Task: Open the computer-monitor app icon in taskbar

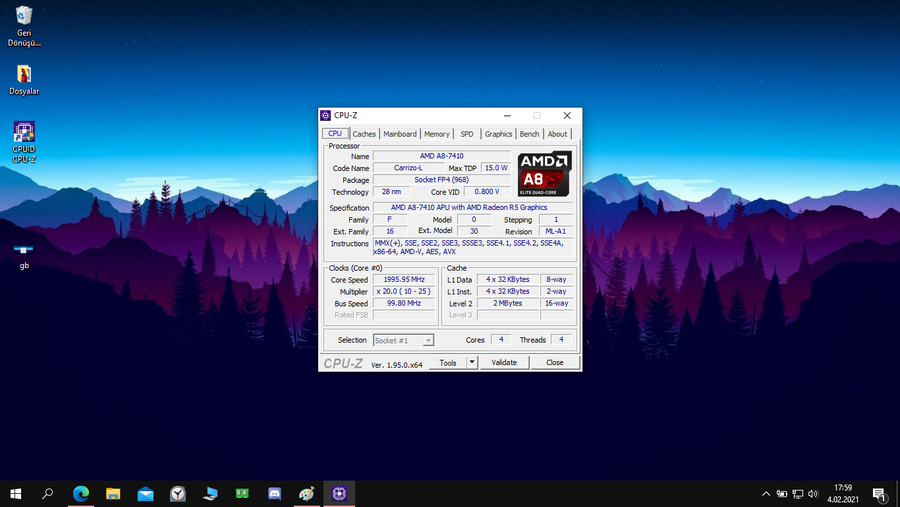Action: (x=210, y=494)
